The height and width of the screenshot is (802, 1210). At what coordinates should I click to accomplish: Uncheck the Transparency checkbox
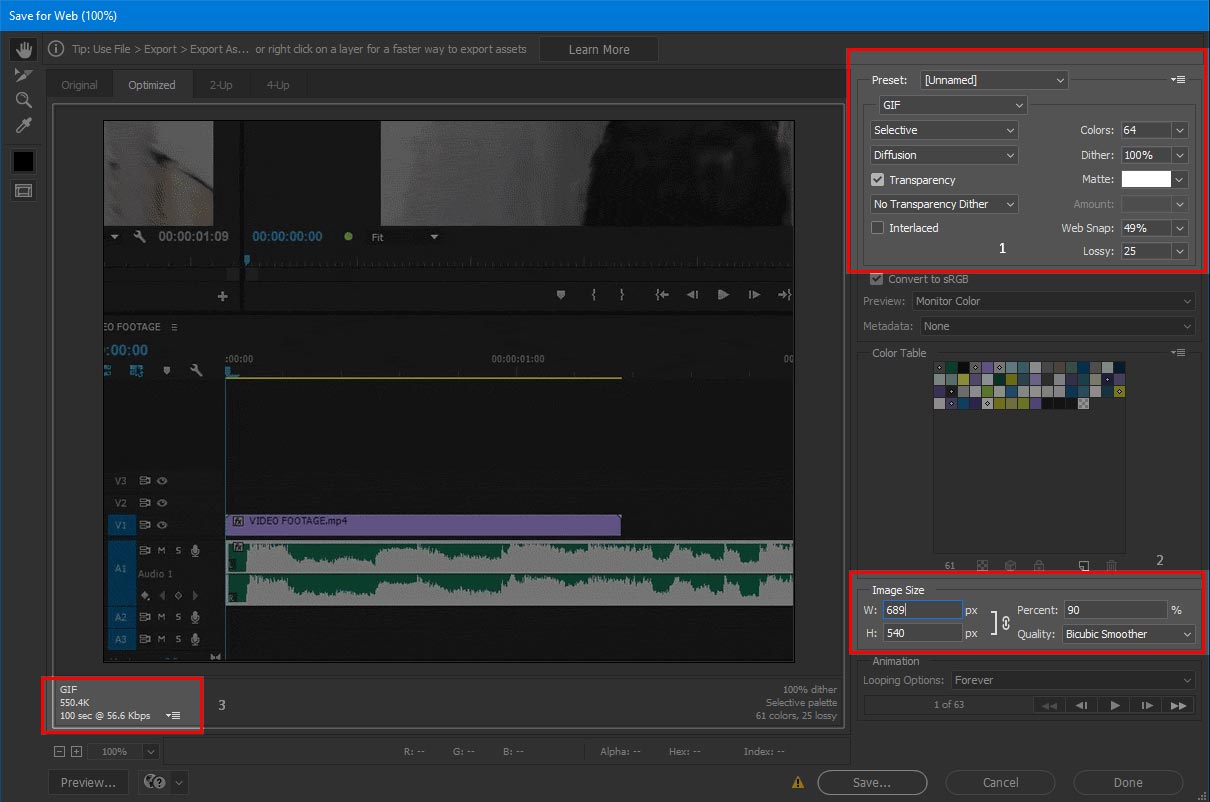878,180
